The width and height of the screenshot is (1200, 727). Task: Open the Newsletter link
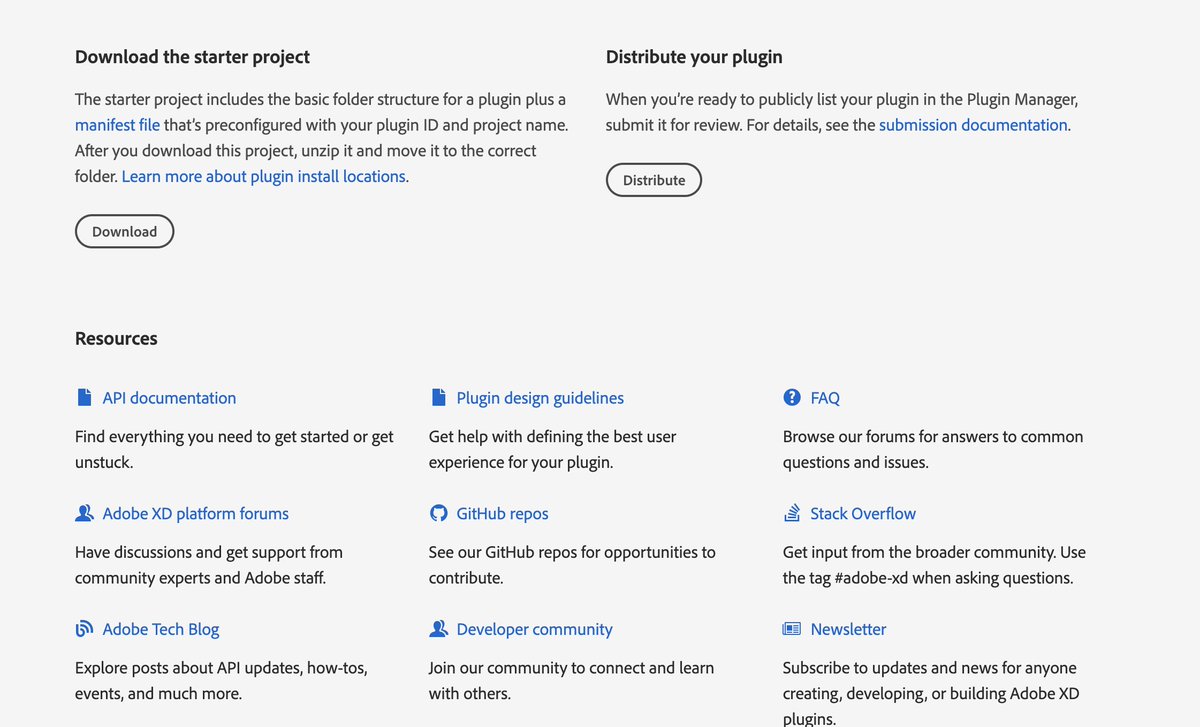click(x=848, y=630)
